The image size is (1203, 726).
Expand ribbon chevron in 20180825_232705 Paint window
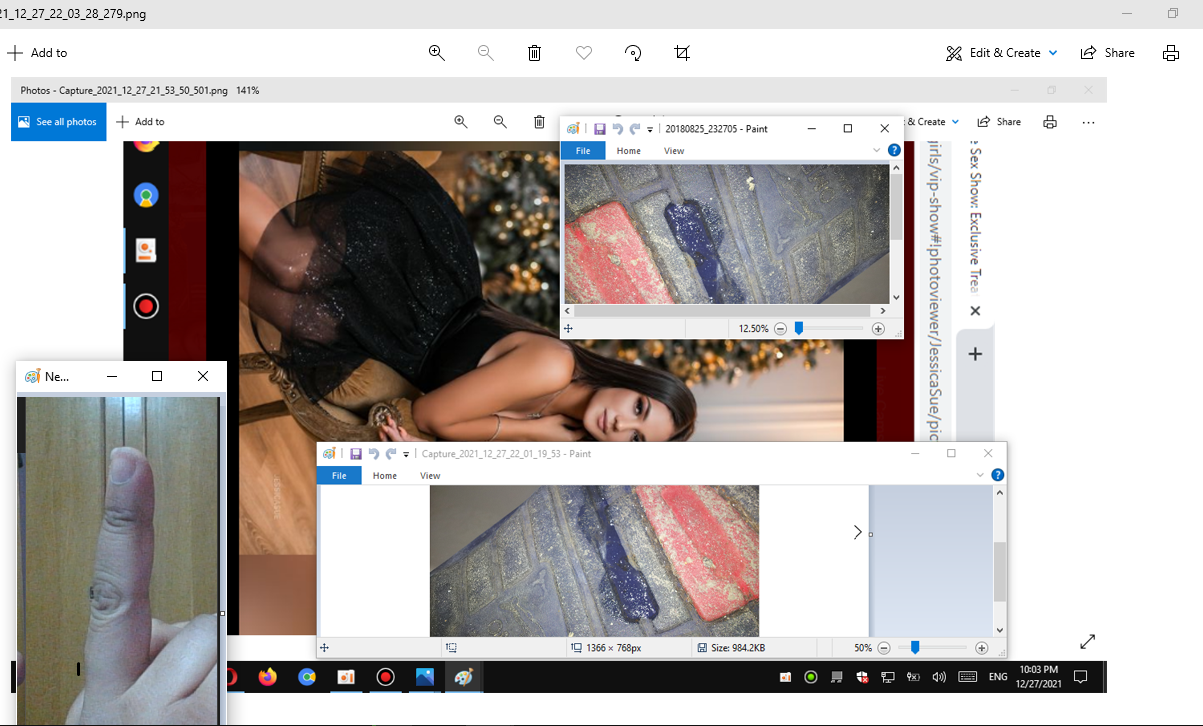pyautogui.click(x=876, y=150)
